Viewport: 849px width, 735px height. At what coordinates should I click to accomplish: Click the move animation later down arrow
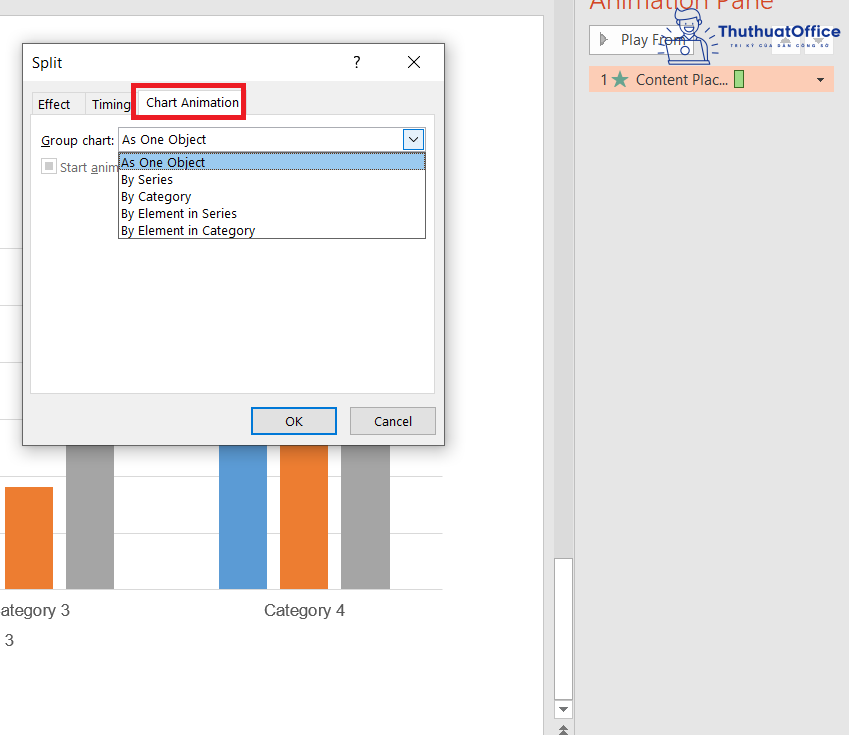(x=818, y=40)
